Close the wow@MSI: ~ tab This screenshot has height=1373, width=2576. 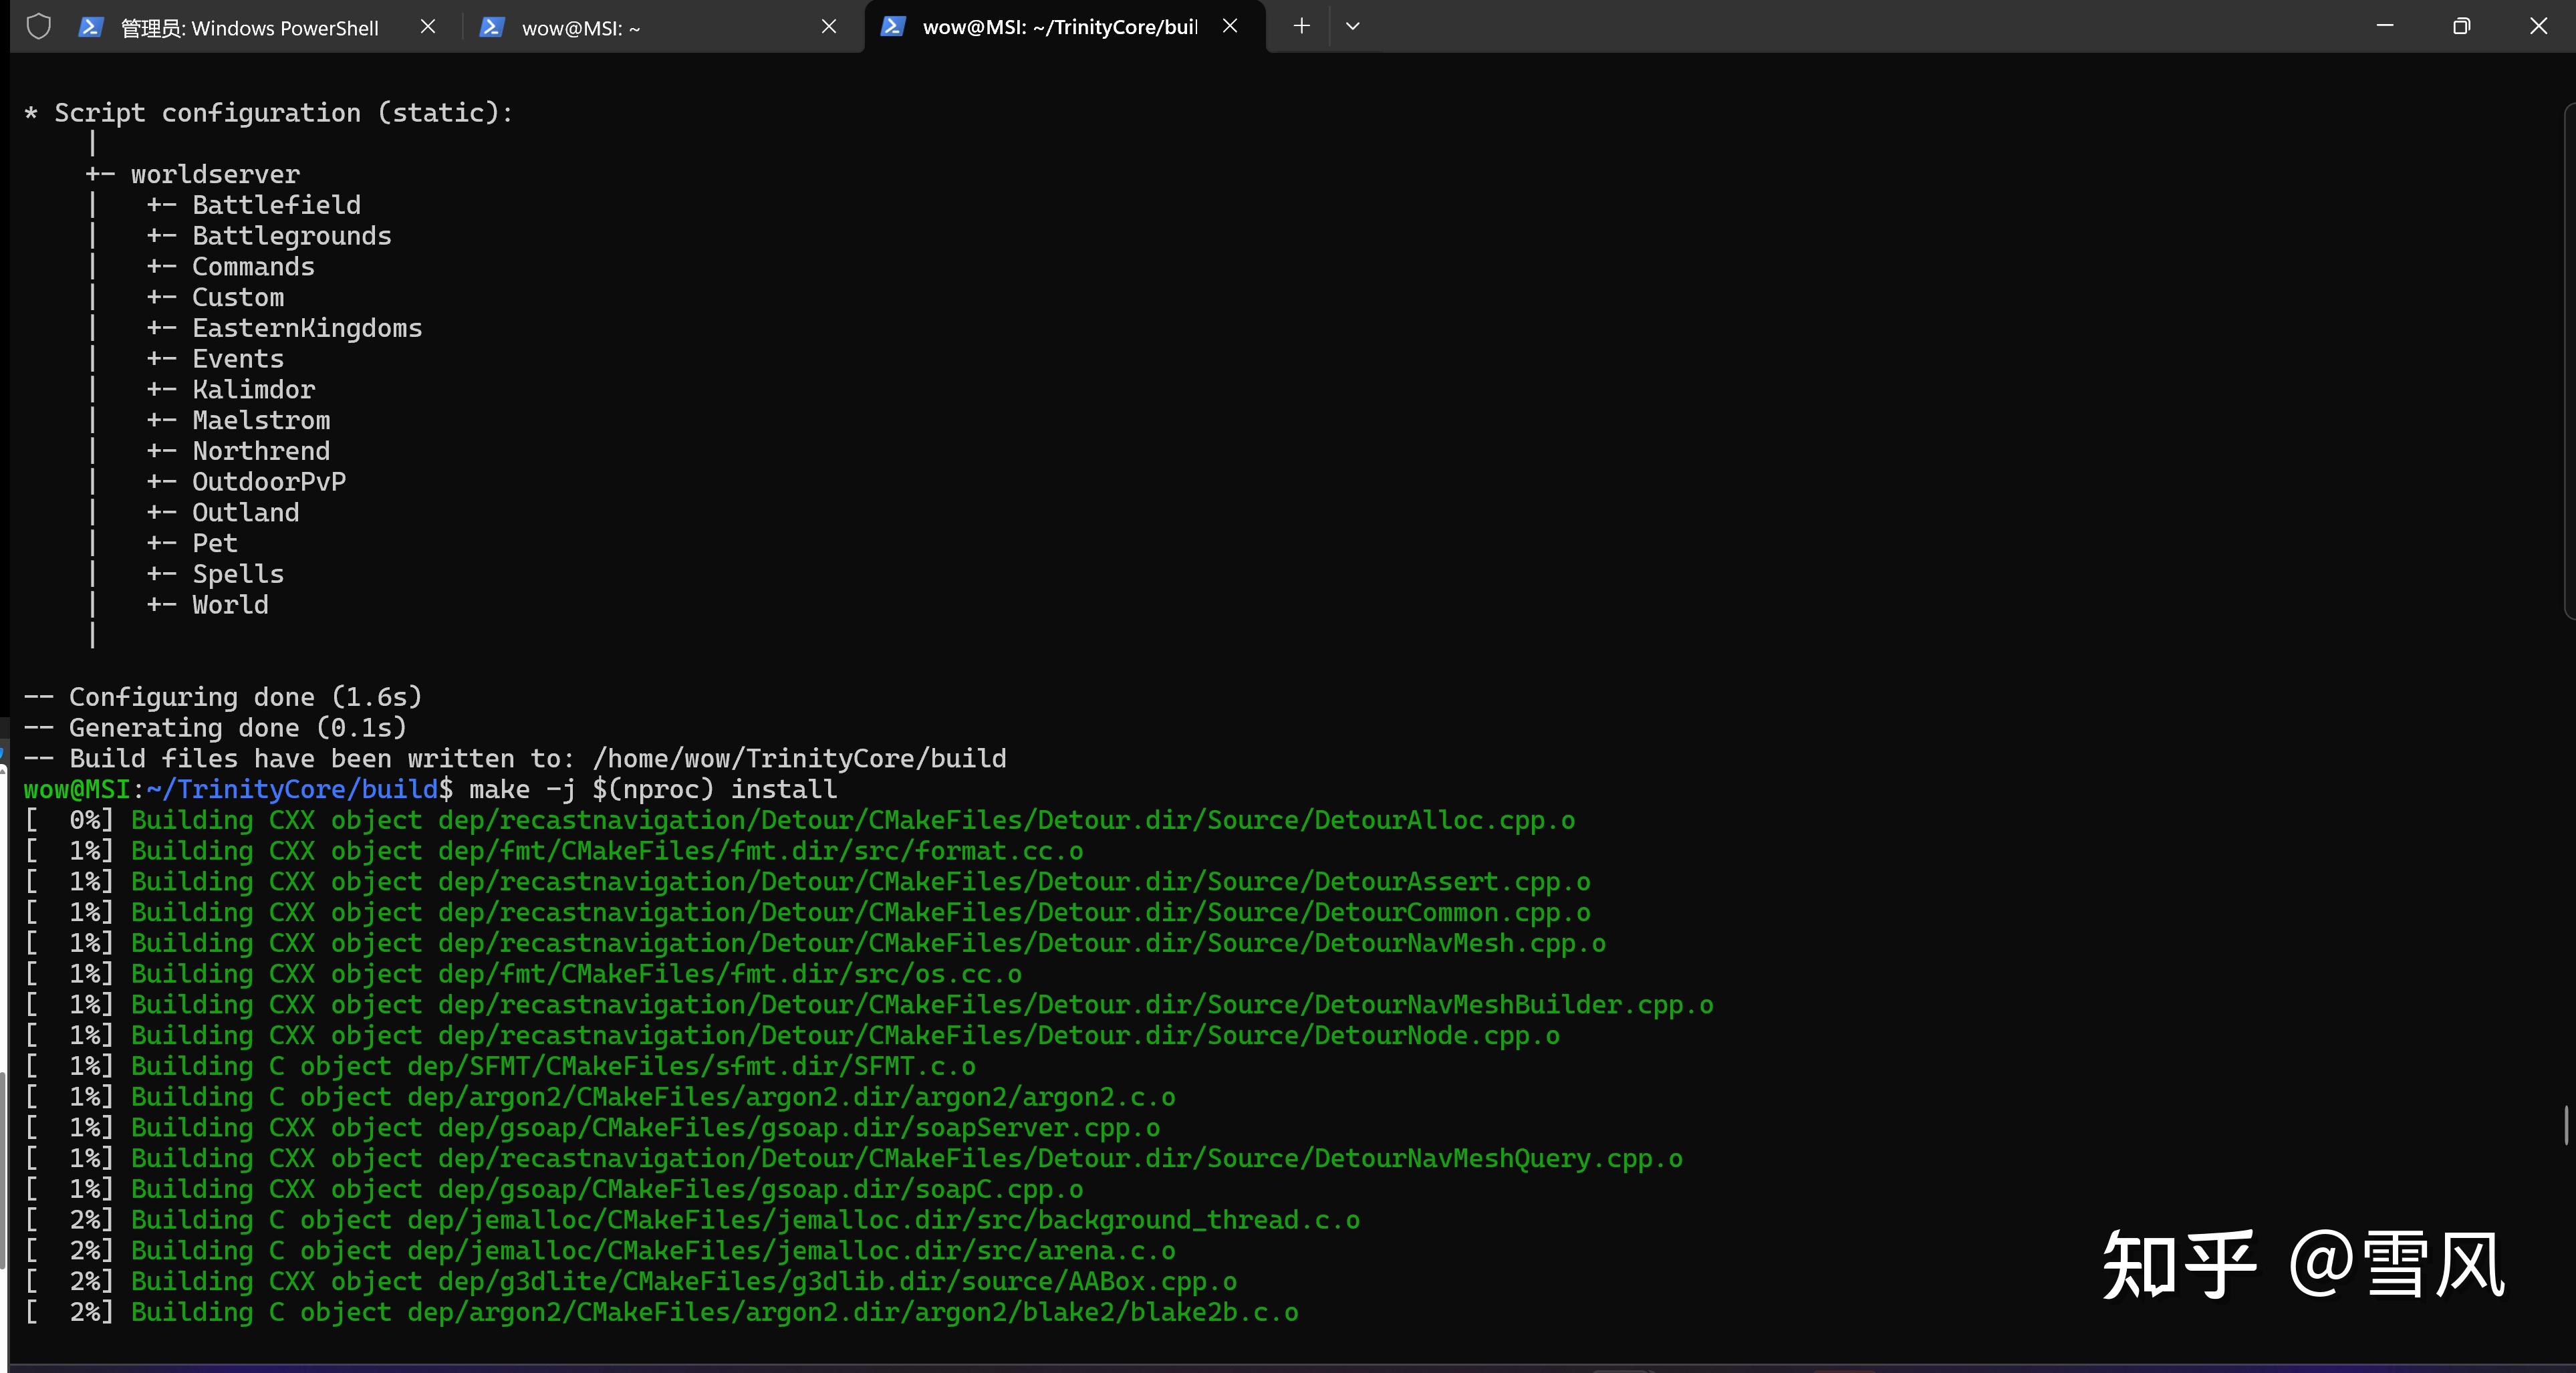(829, 27)
